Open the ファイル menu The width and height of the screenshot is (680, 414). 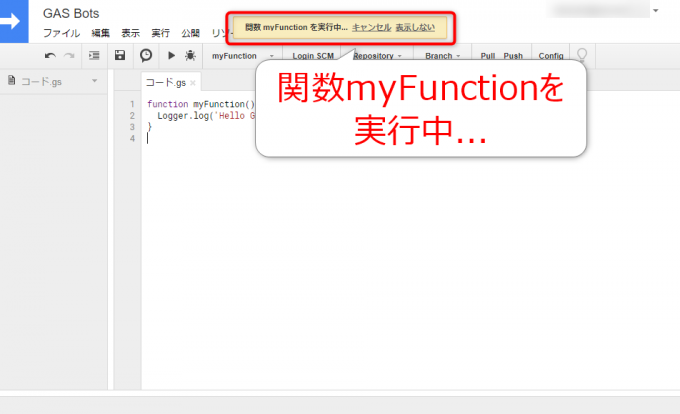(x=61, y=33)
